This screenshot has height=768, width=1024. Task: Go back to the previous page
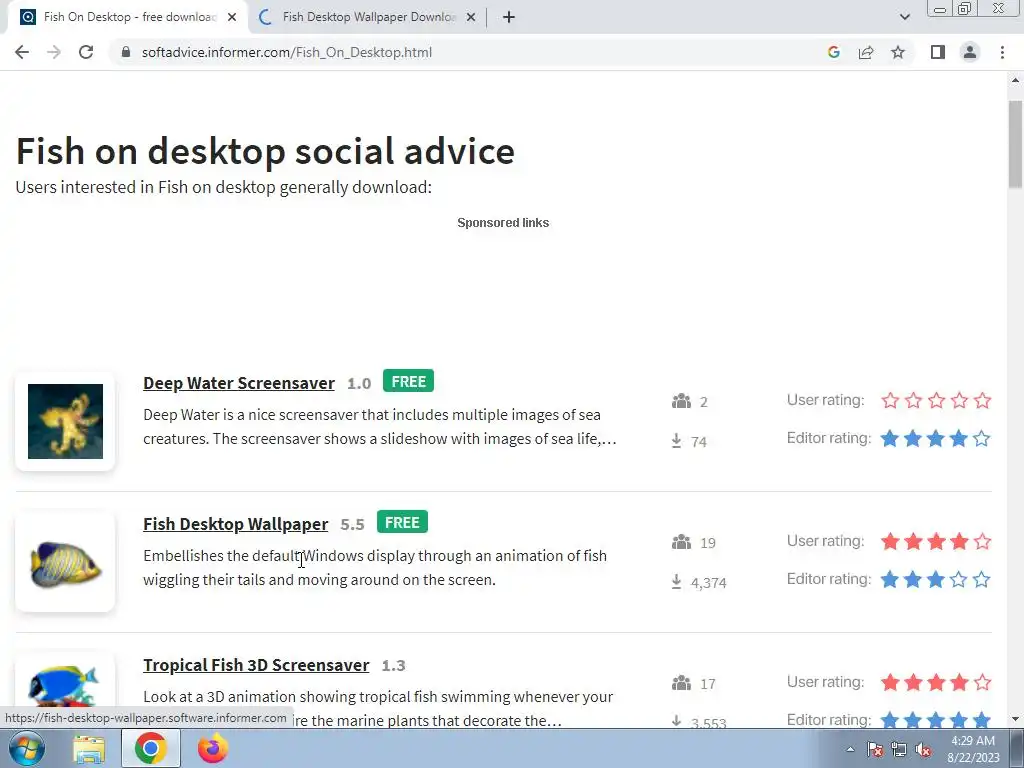(x=22, y=52)
